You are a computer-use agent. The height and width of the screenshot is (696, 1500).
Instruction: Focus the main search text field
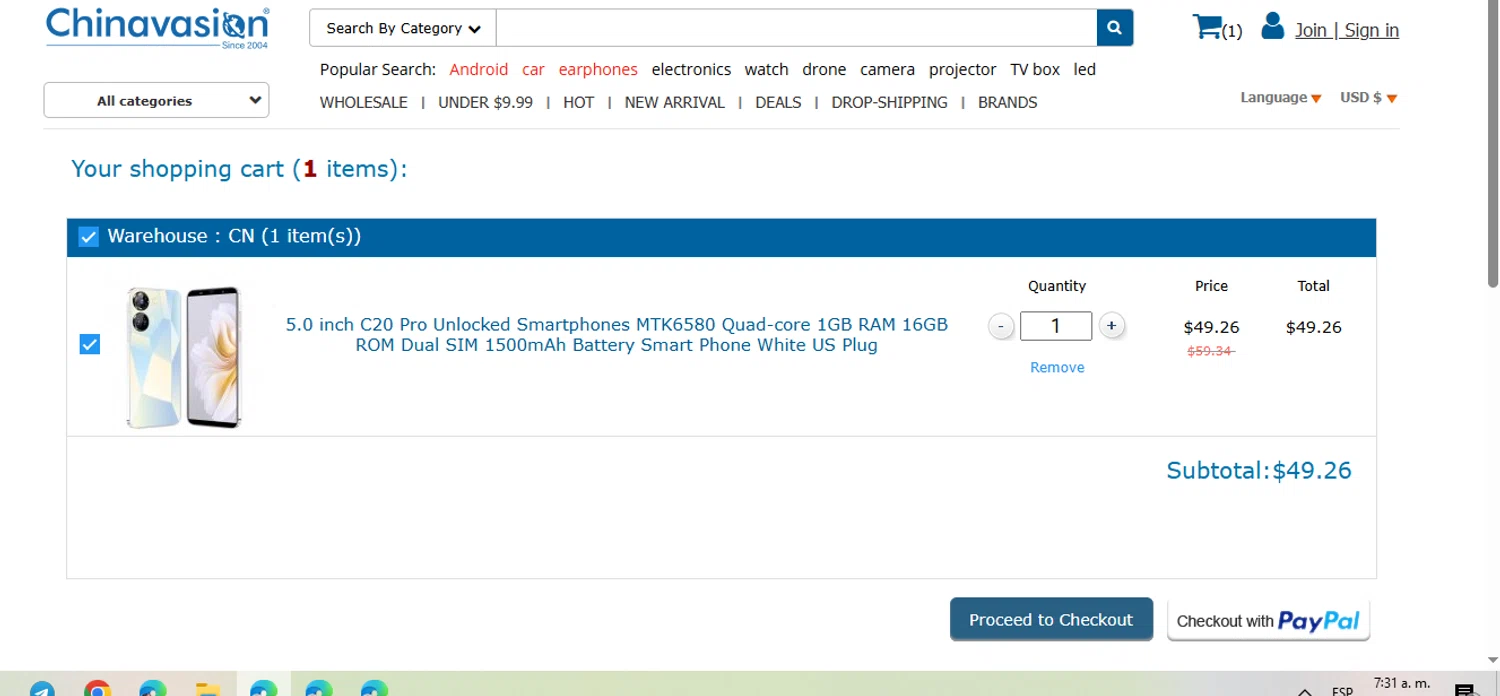click(796, 28)
